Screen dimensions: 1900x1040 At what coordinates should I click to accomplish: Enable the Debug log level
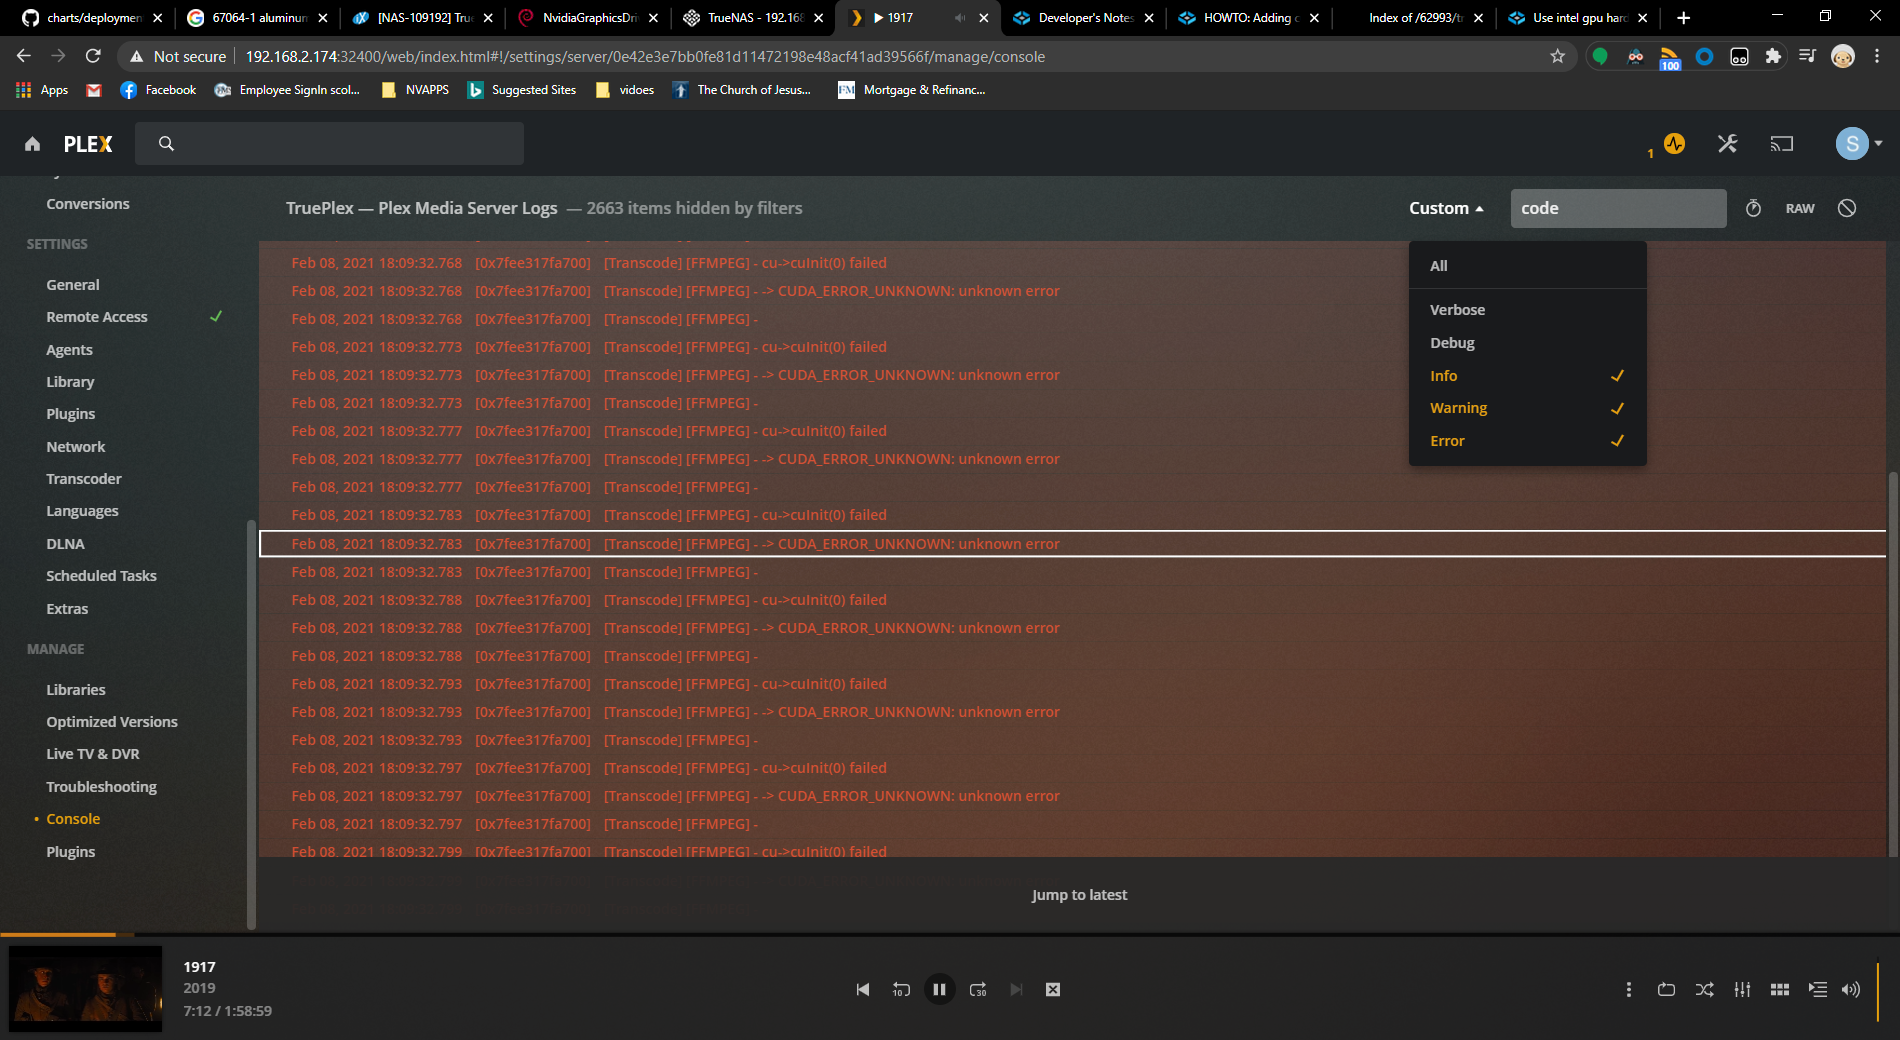coord(1527,343)
